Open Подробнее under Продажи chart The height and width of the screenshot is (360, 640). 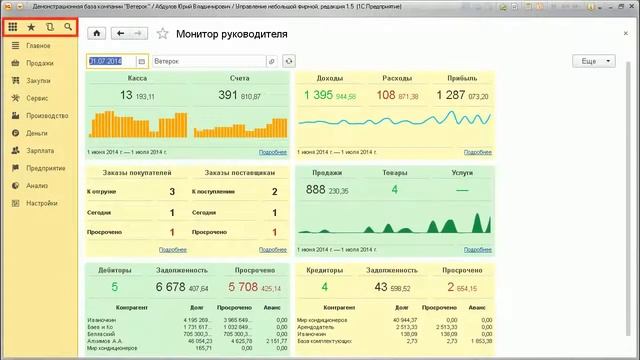pos(478,250)
